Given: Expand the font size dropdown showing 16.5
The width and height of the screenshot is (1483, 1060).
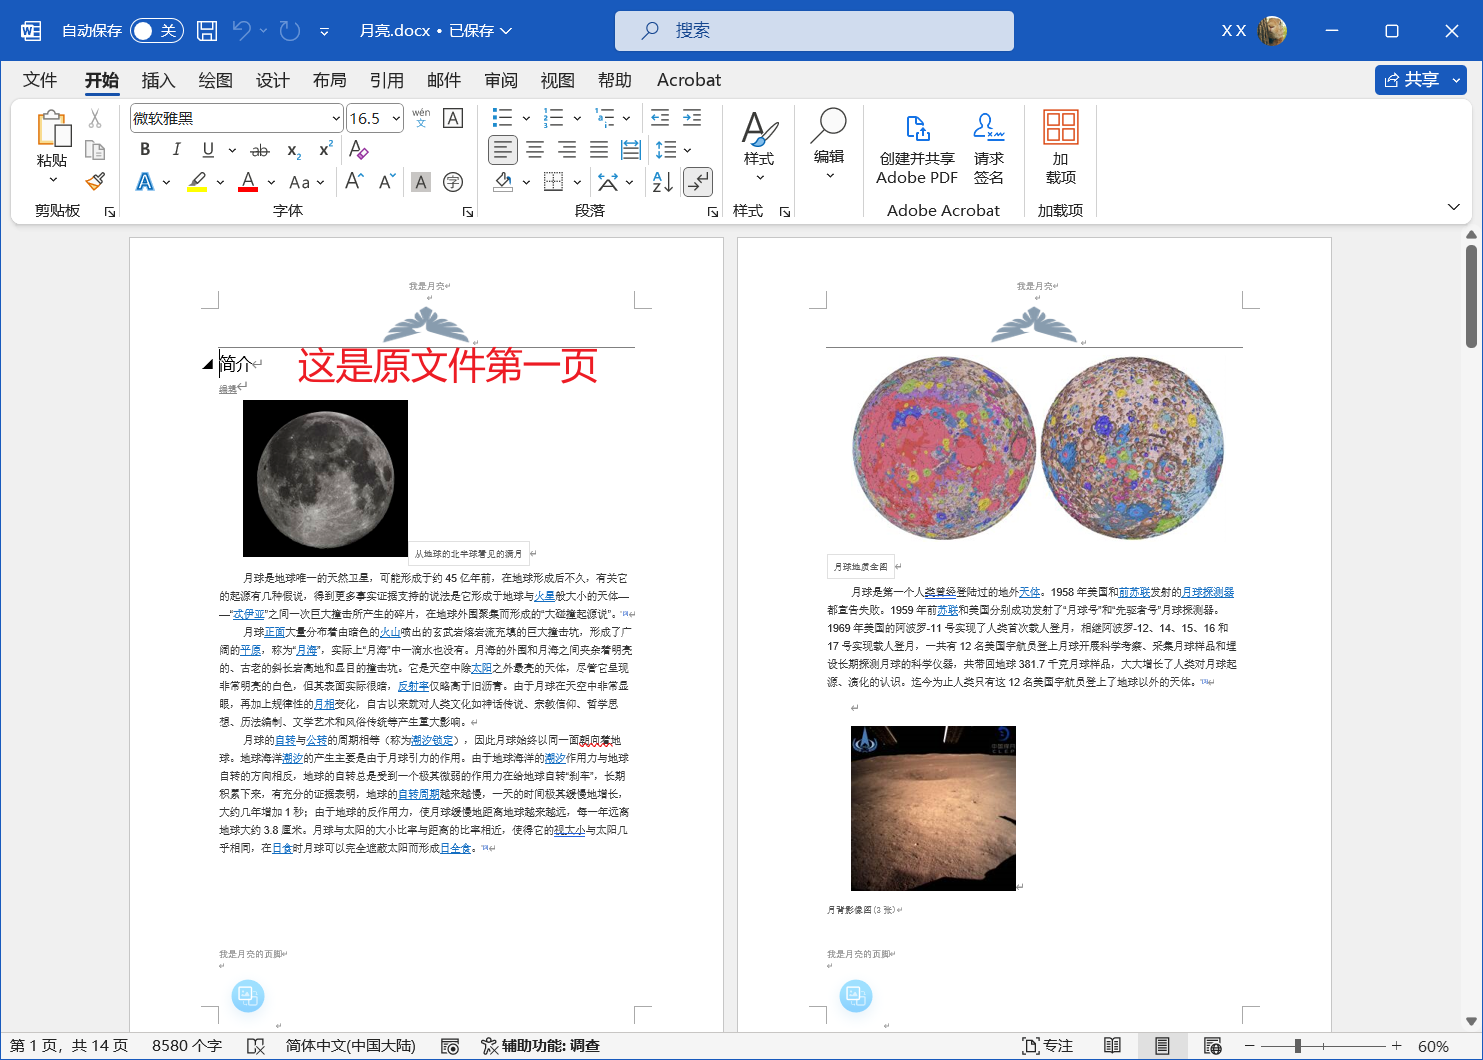Looking at the screenshot, I should (x=396, y=119).
